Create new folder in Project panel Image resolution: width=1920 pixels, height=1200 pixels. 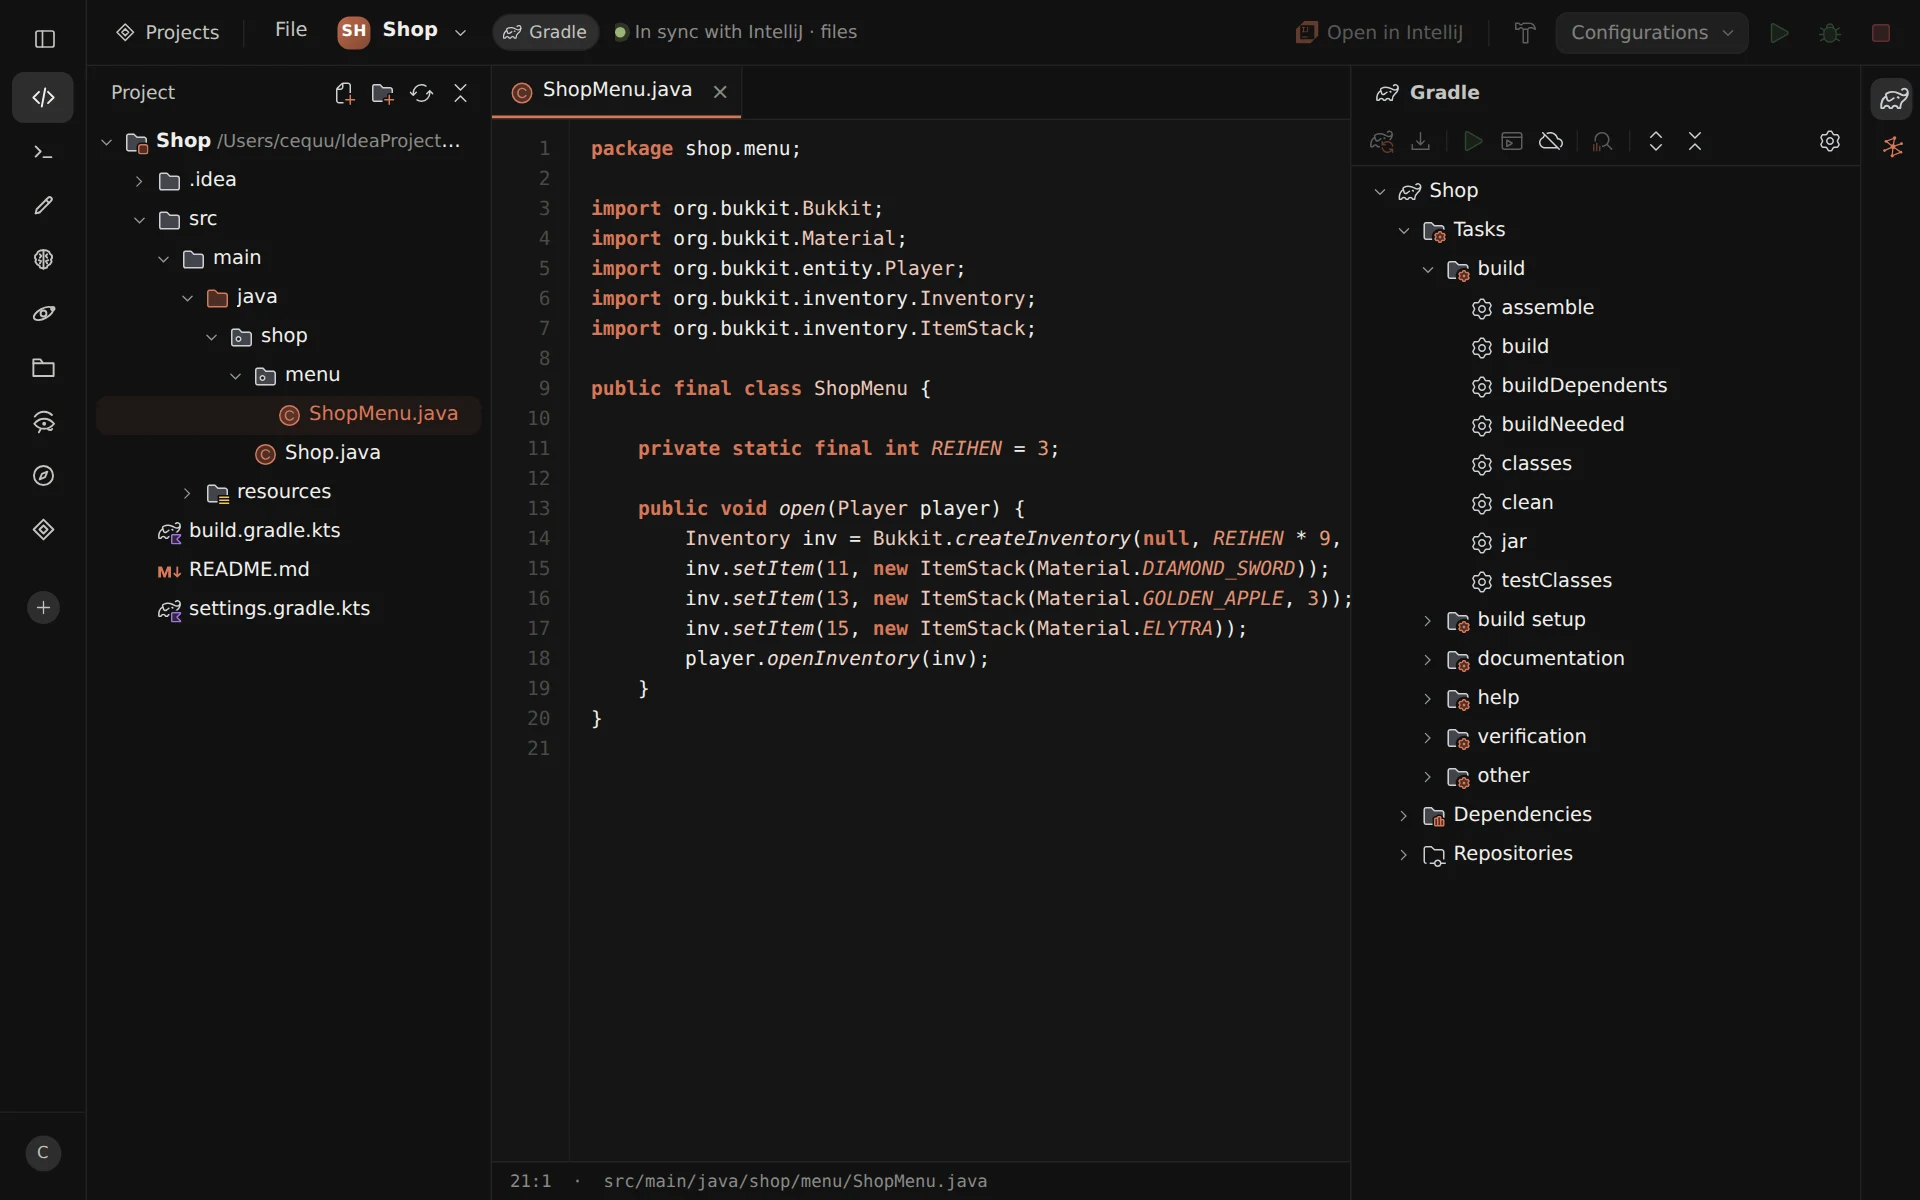point(382,93)
